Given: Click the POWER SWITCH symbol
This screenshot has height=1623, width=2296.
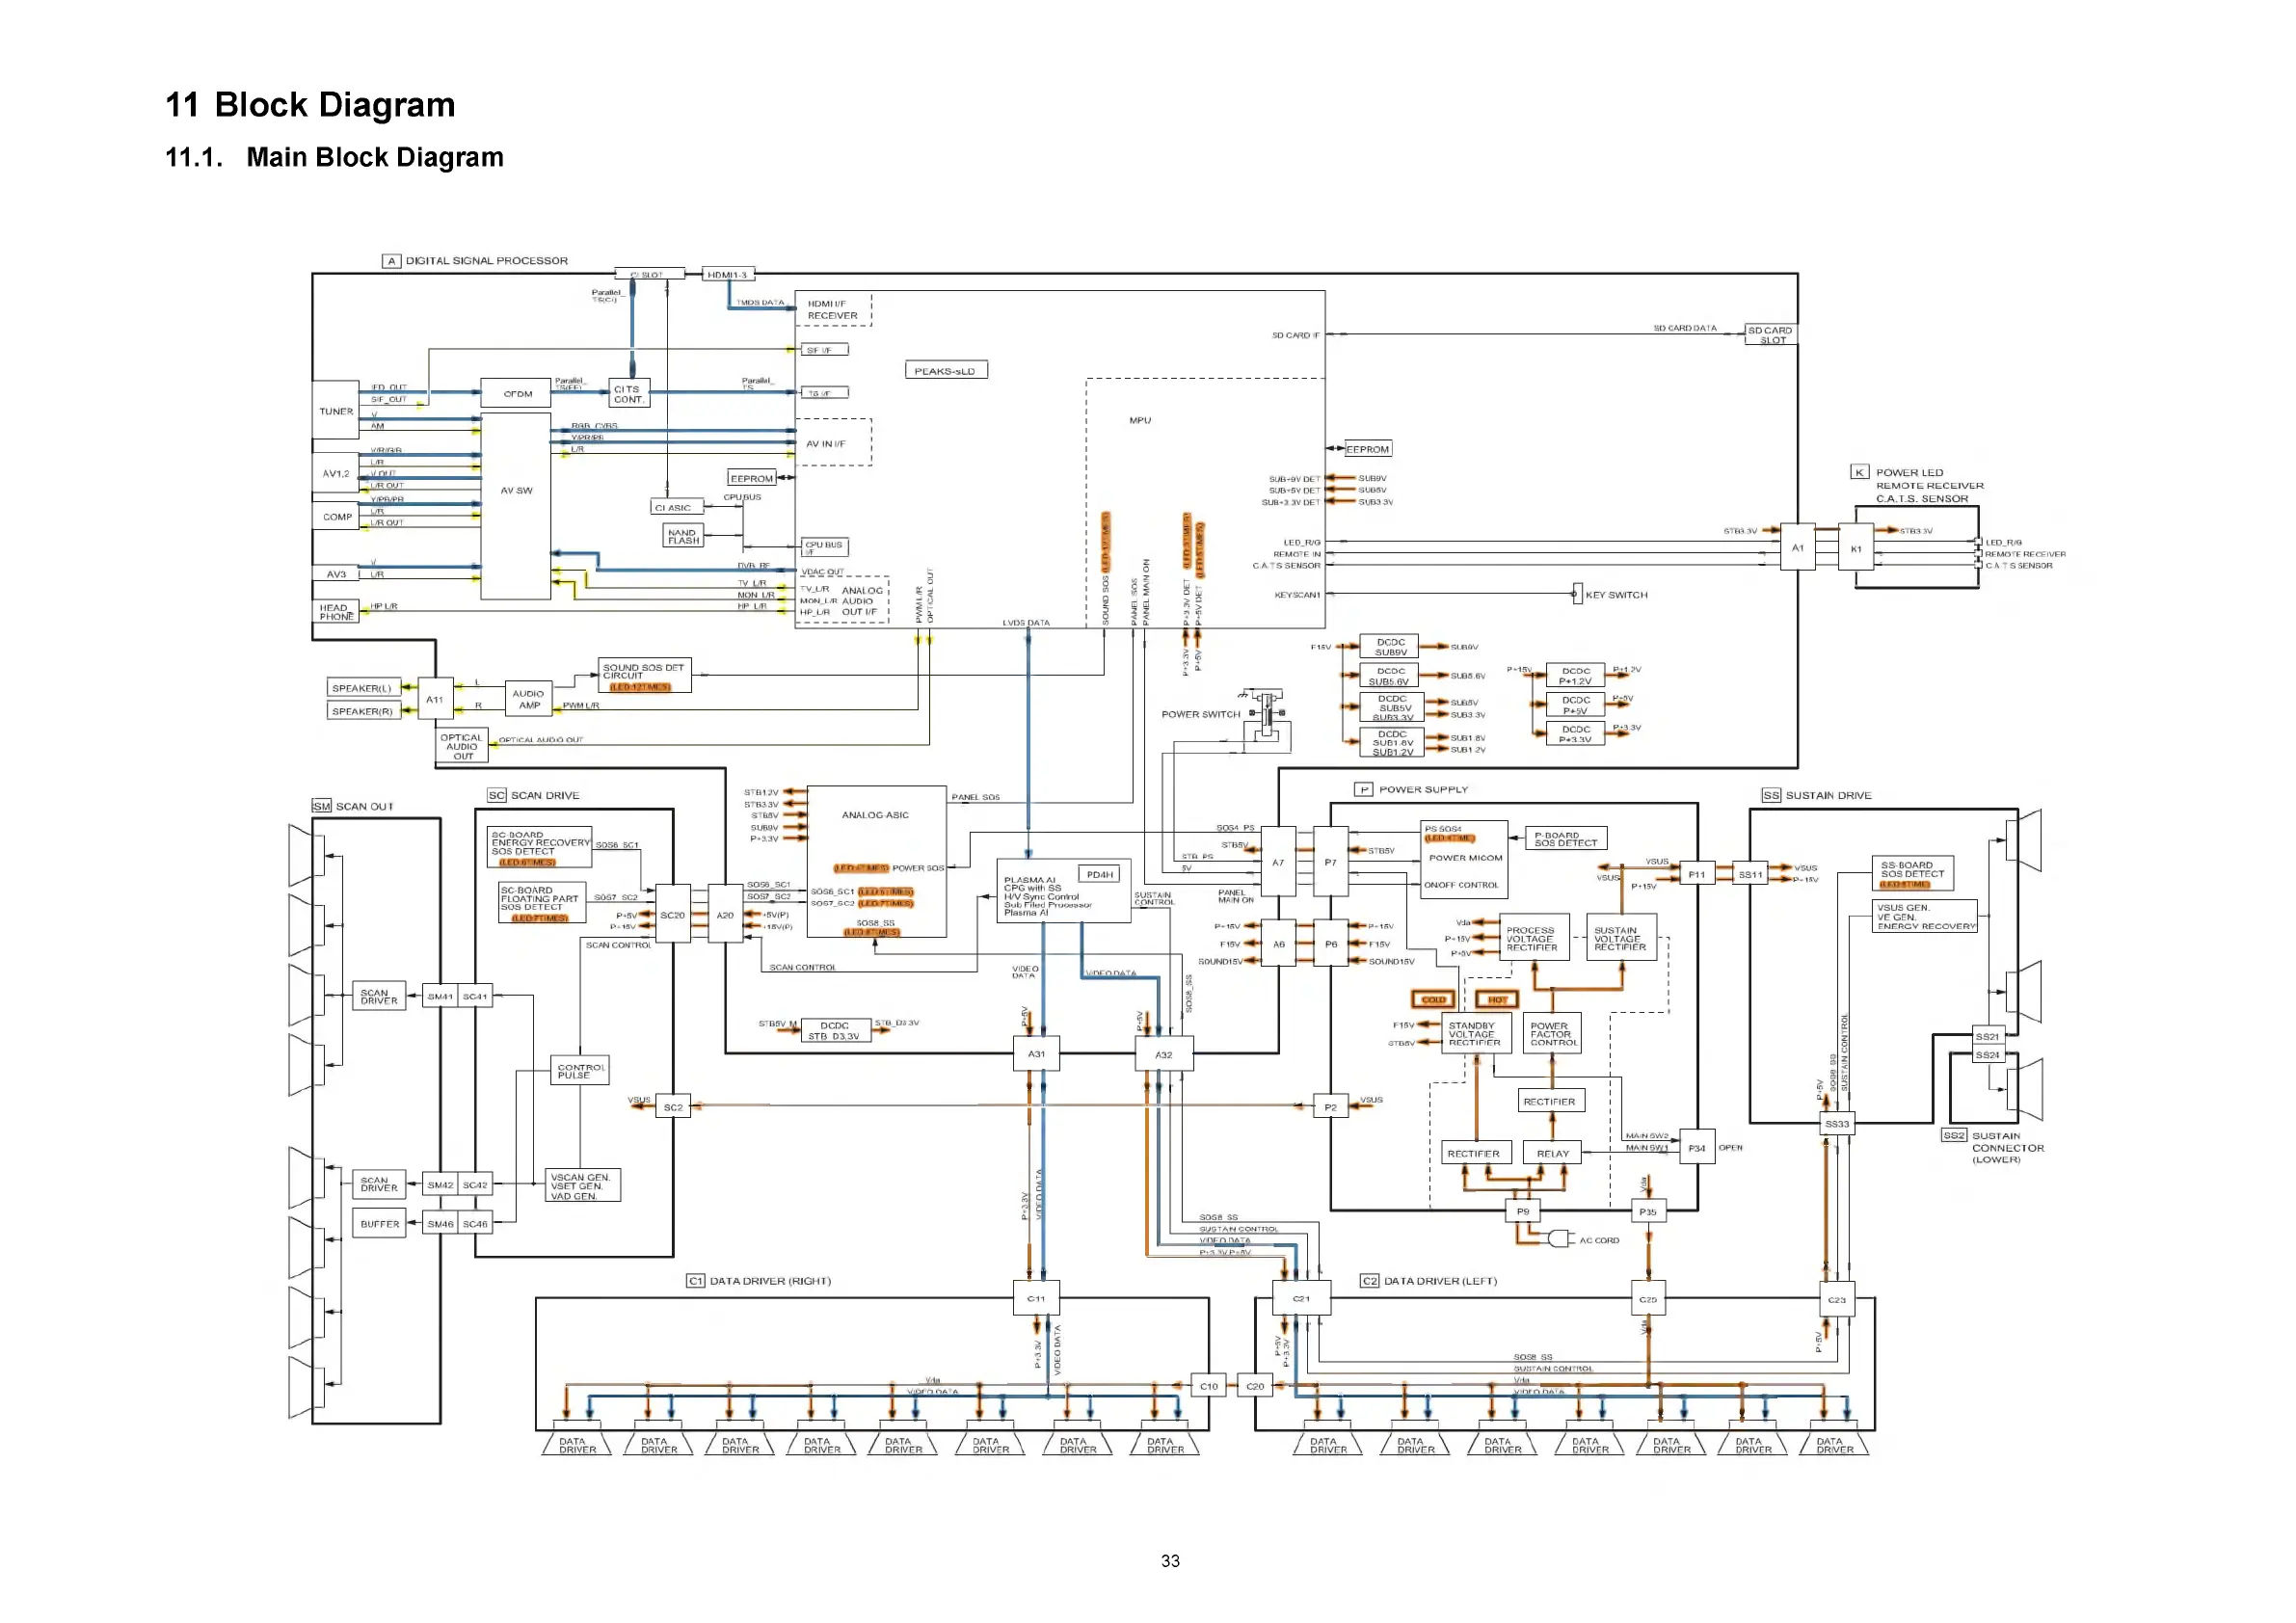Looking at the screenshot, I should click(x=1266, y=713).
